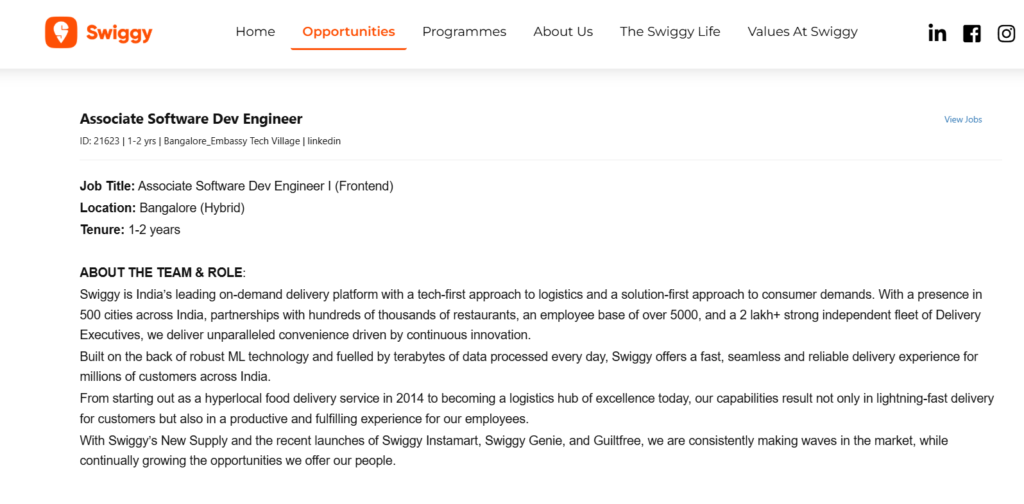
Task: Select the Opportunities nav tab
Action: coord(349,31)
